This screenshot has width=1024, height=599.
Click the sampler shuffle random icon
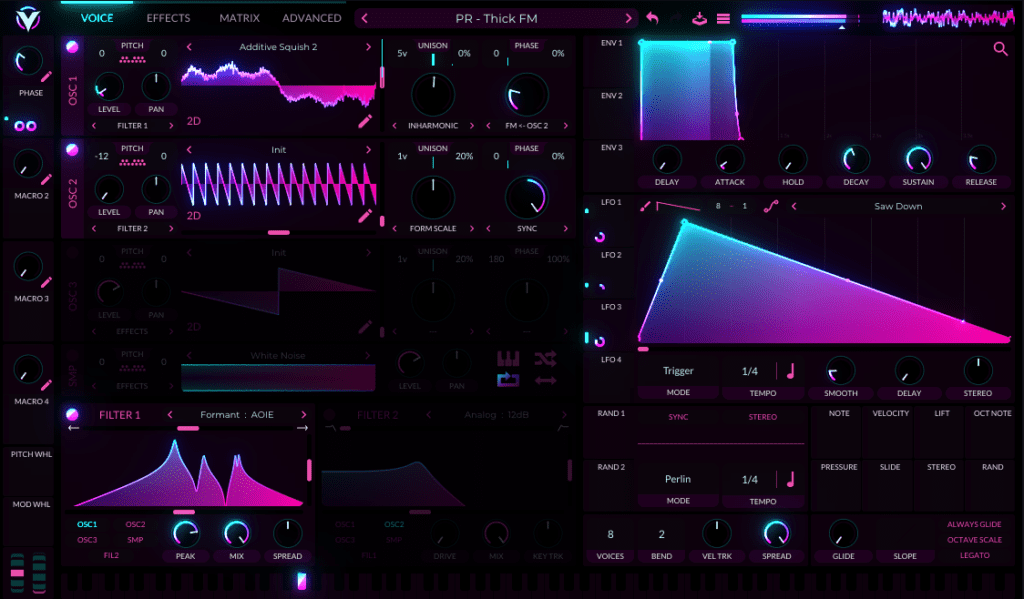pyautogui.click(x=545, y=358)
